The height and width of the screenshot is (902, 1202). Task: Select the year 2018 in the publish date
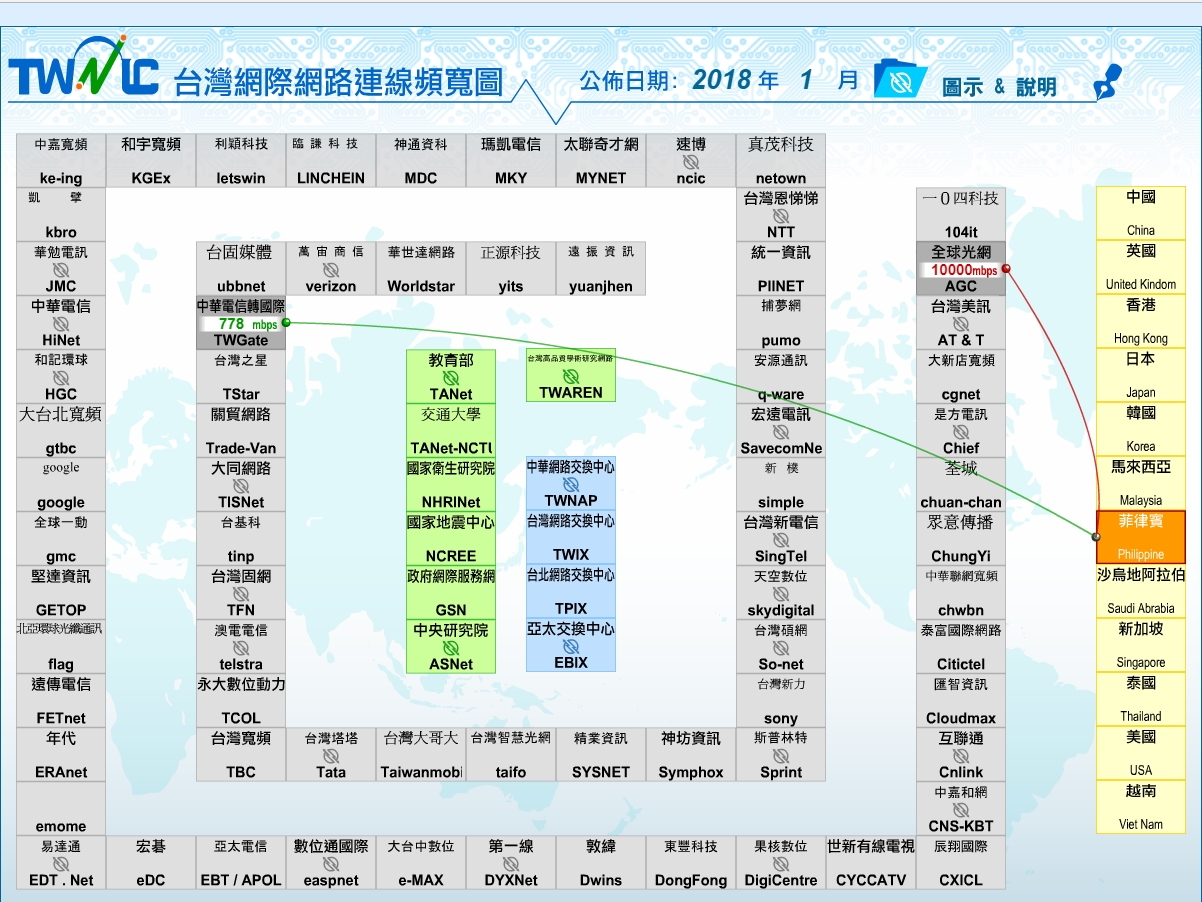tap(721, 80)
